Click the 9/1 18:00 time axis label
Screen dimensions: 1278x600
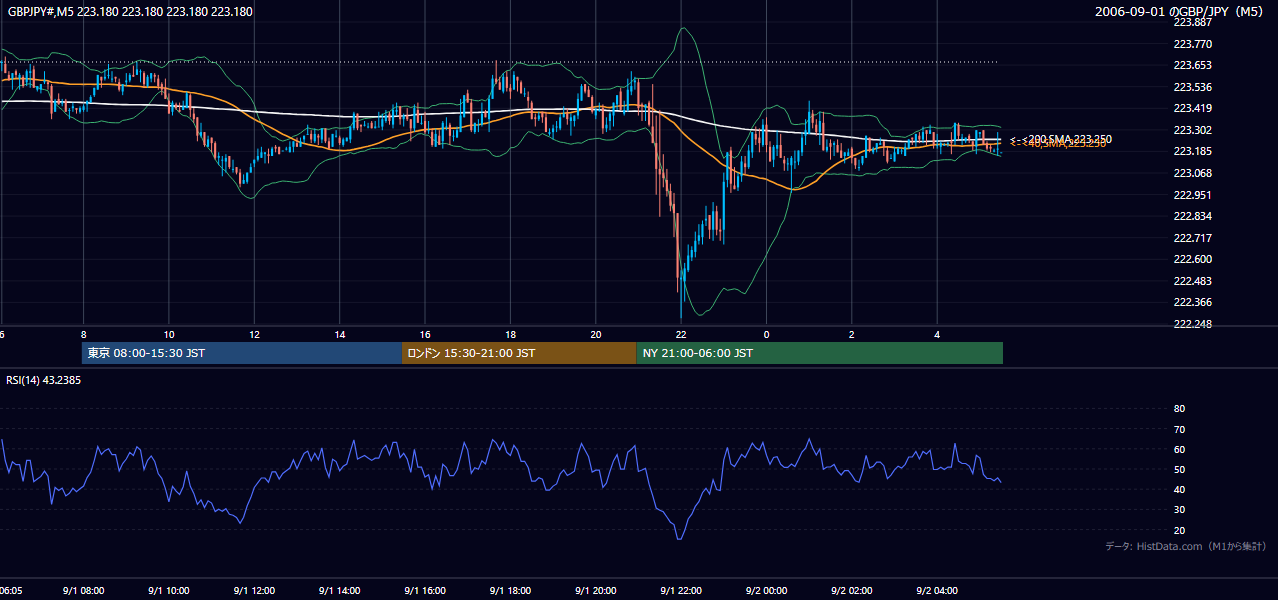510,591
